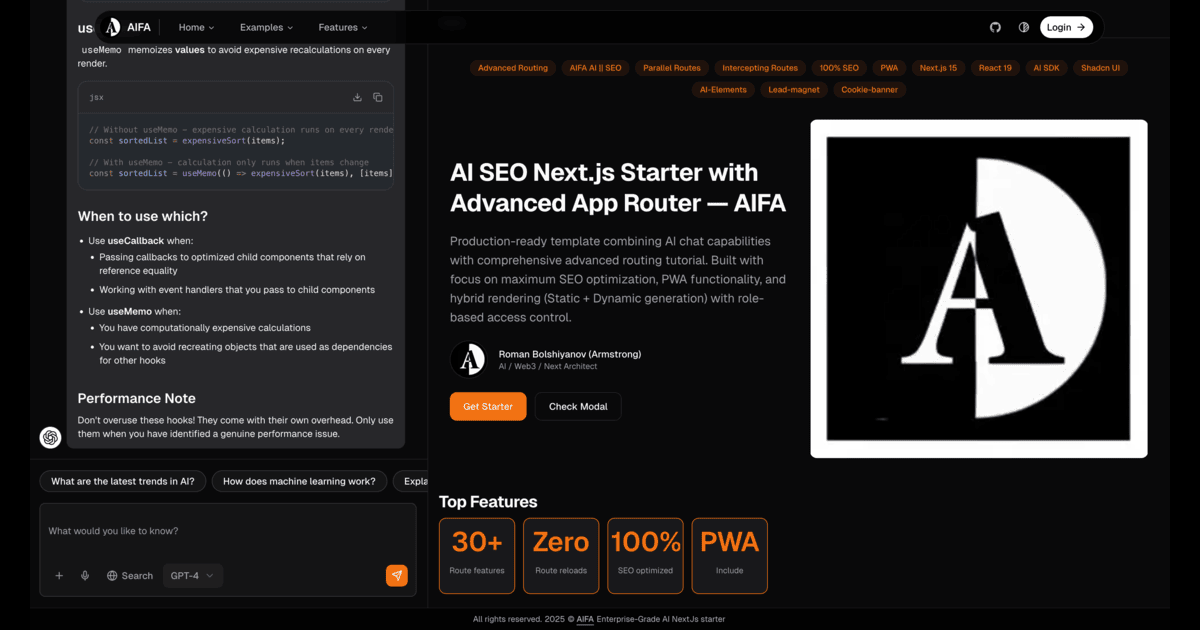Expand the Features navigation dropdown
The width and height of the screenshot is (1200, 630).
coord(342,27)
